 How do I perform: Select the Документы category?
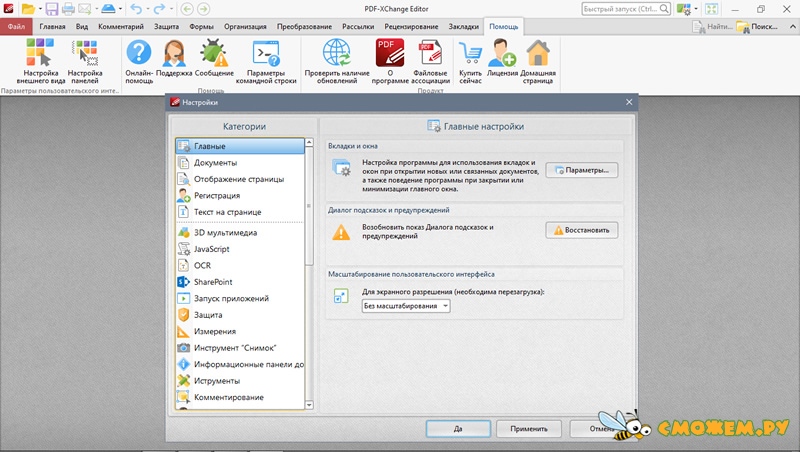(x=240, y=163)
